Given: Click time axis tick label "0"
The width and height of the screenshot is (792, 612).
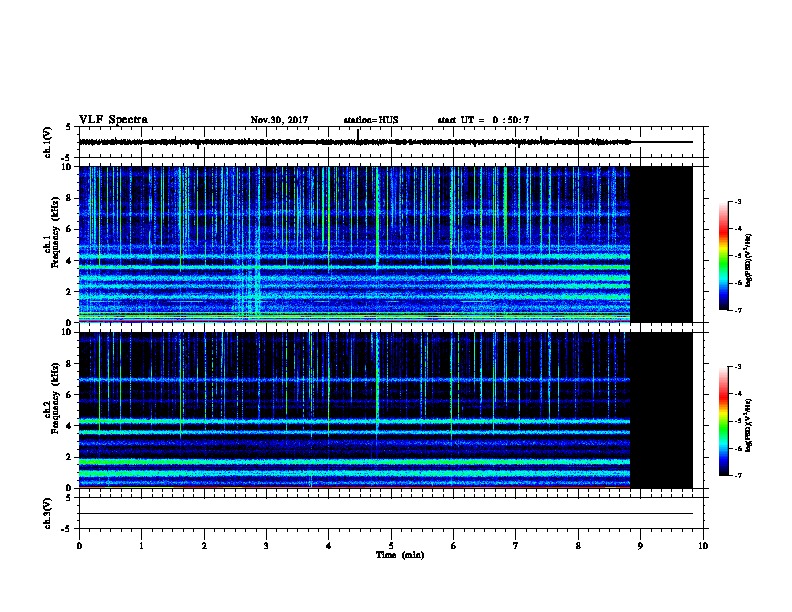Looking at the screenshot, I should pos(79,545).
